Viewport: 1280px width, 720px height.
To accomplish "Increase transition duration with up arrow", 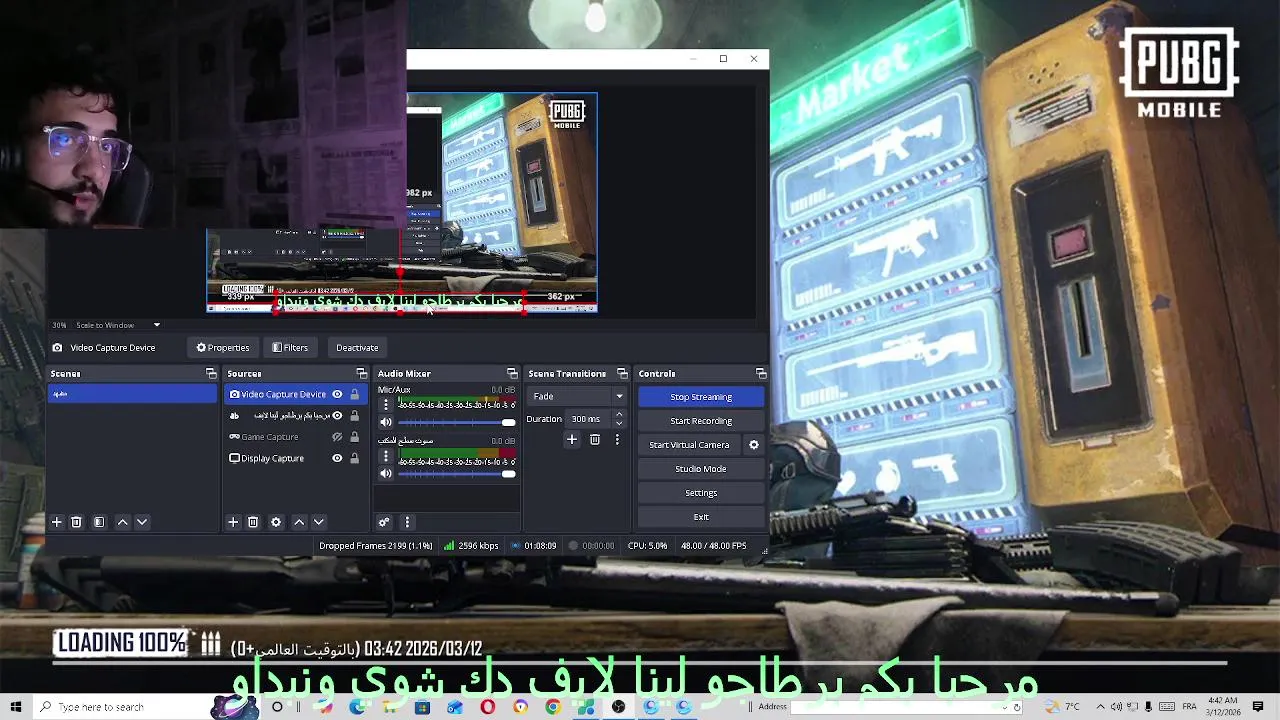I will pos(619,415).
